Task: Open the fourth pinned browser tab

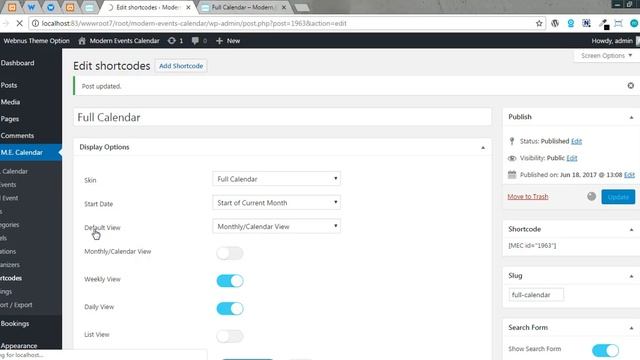Action: click(x=70, y=7)
